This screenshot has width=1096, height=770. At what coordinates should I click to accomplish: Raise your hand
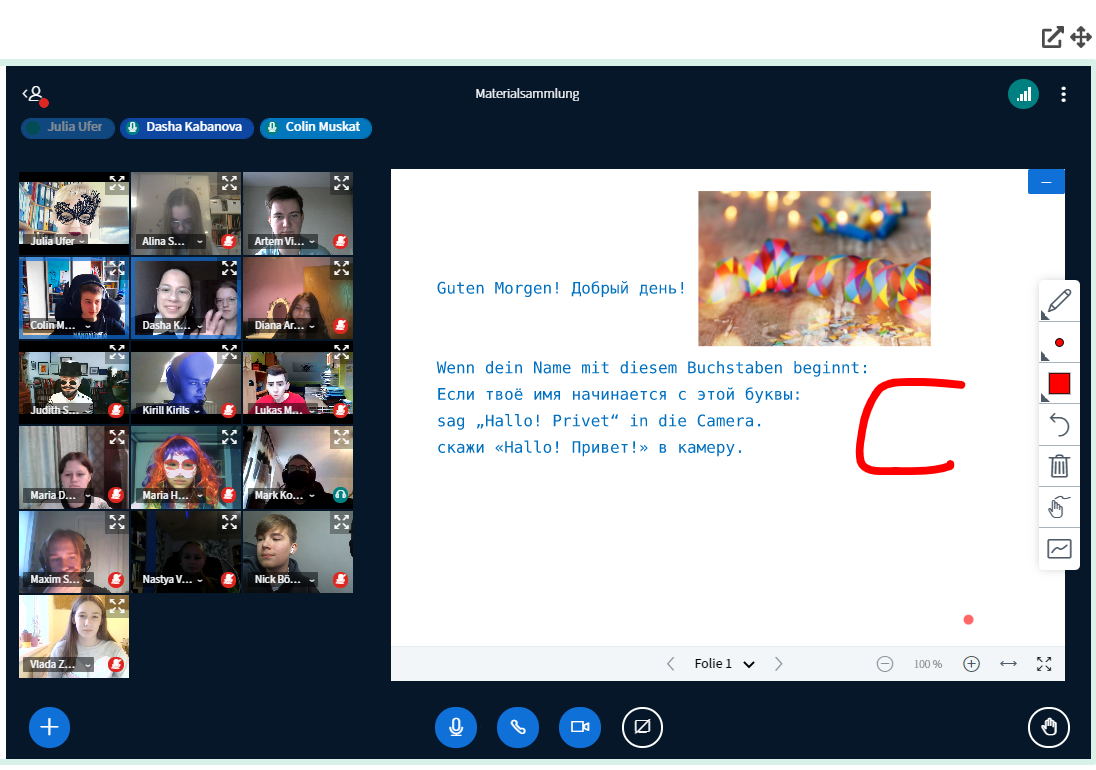pos(1048,727)
